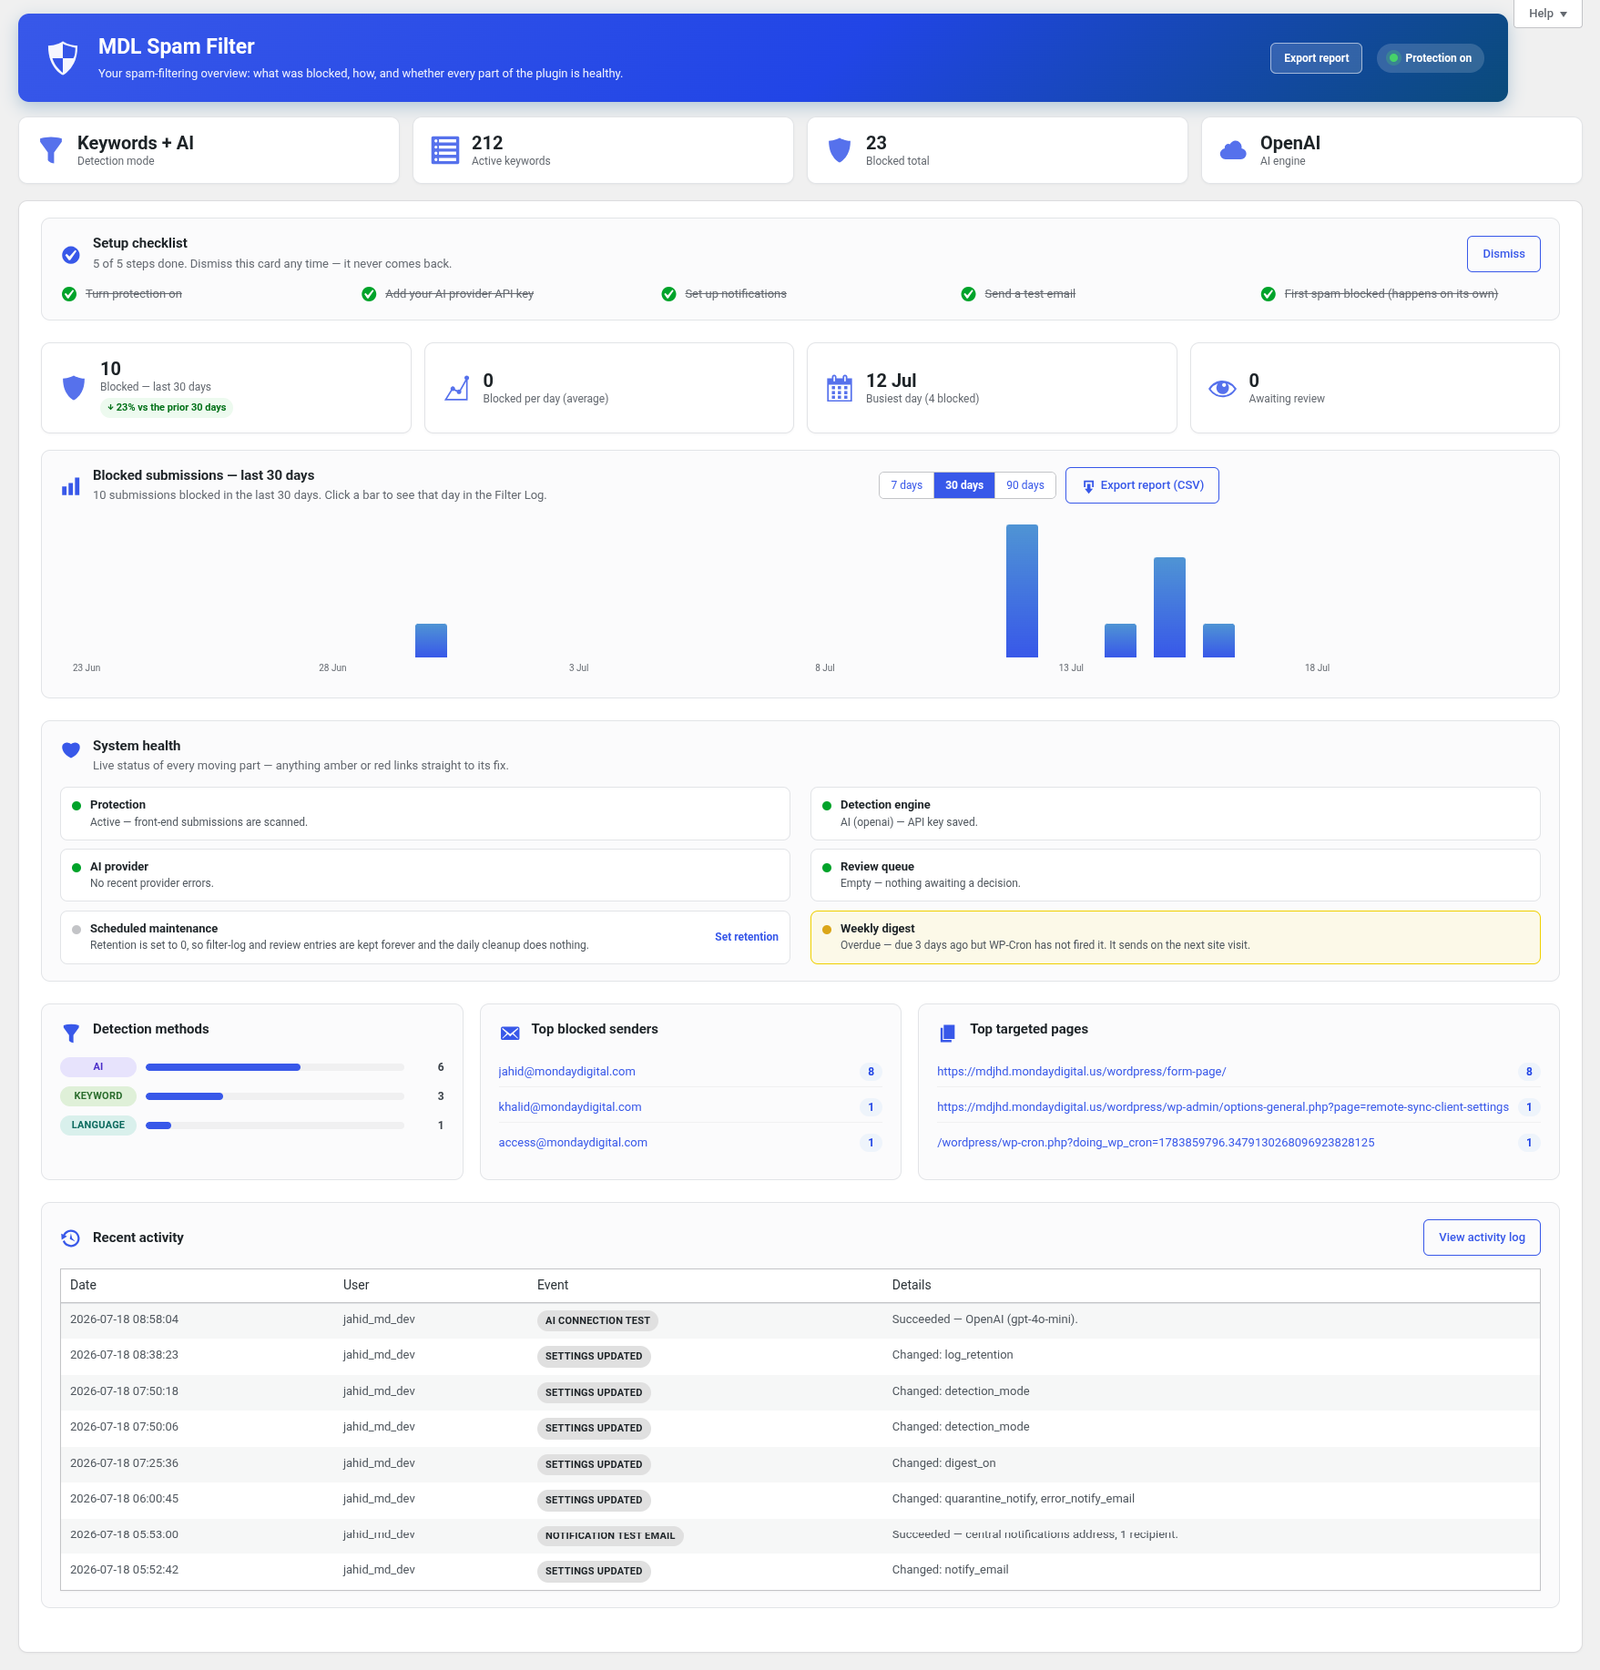1600x1670 pixels.
Task: Click the lone chart bar after 28 Jun
Action: point(431,641)
